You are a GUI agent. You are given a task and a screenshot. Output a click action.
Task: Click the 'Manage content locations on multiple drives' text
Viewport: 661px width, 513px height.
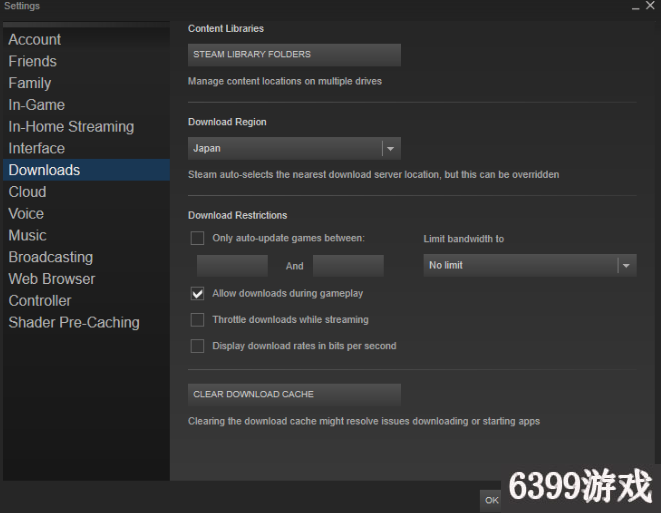[x=285, y=81]
